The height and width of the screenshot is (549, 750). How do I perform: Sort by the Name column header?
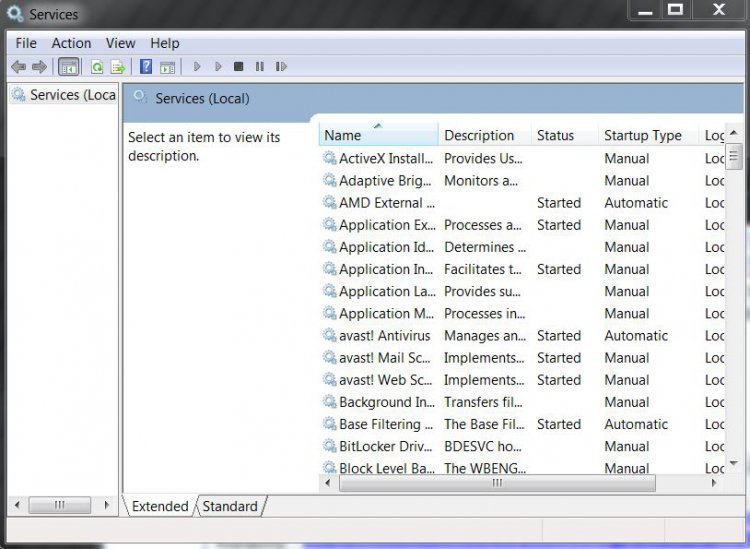(x=378, y=135)
